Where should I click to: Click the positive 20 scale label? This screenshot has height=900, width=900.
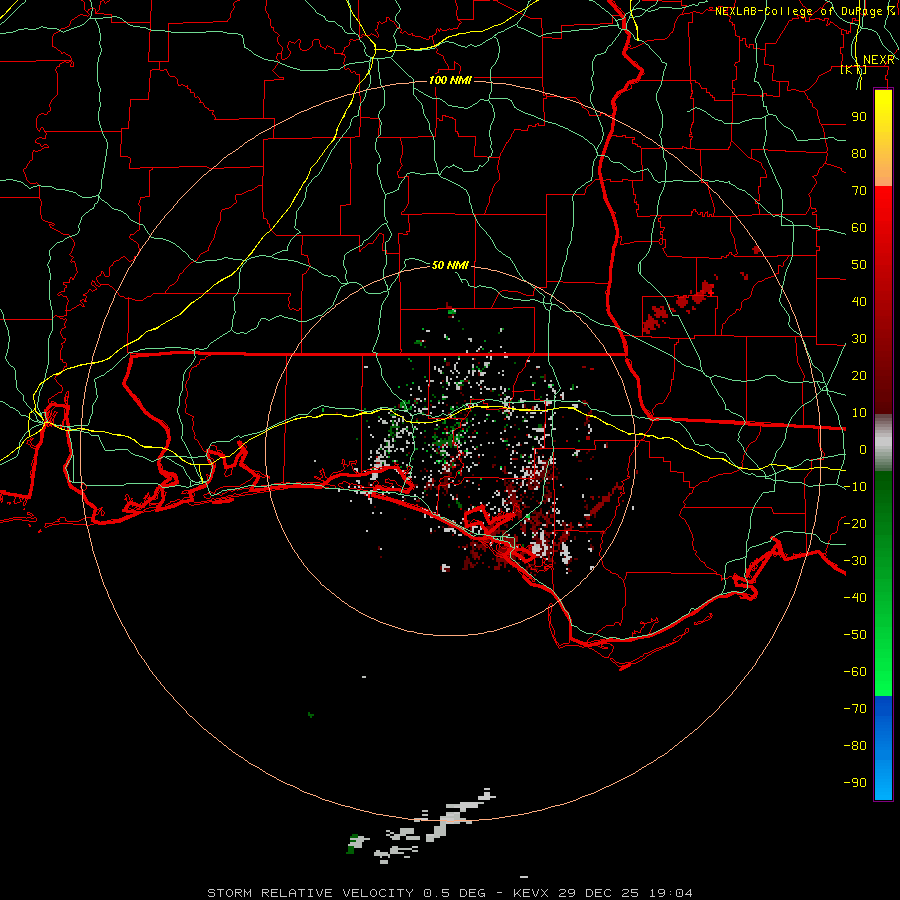pyautogui.click(x=859, y=375)
